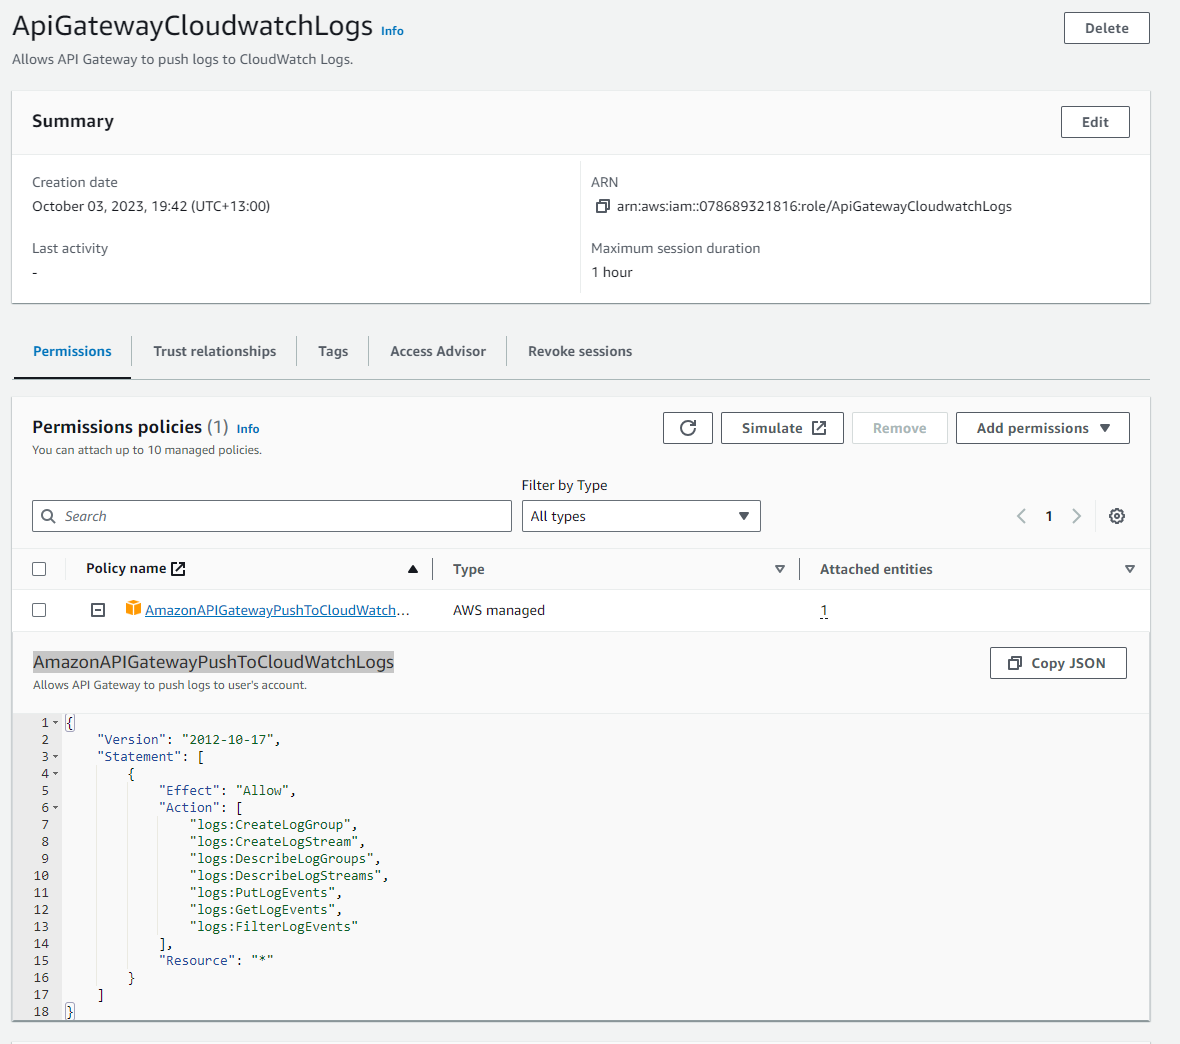Click the search magnifier icon
Image resolution: width=1180 pixels, height=1044 pixels.
point(48,516)
